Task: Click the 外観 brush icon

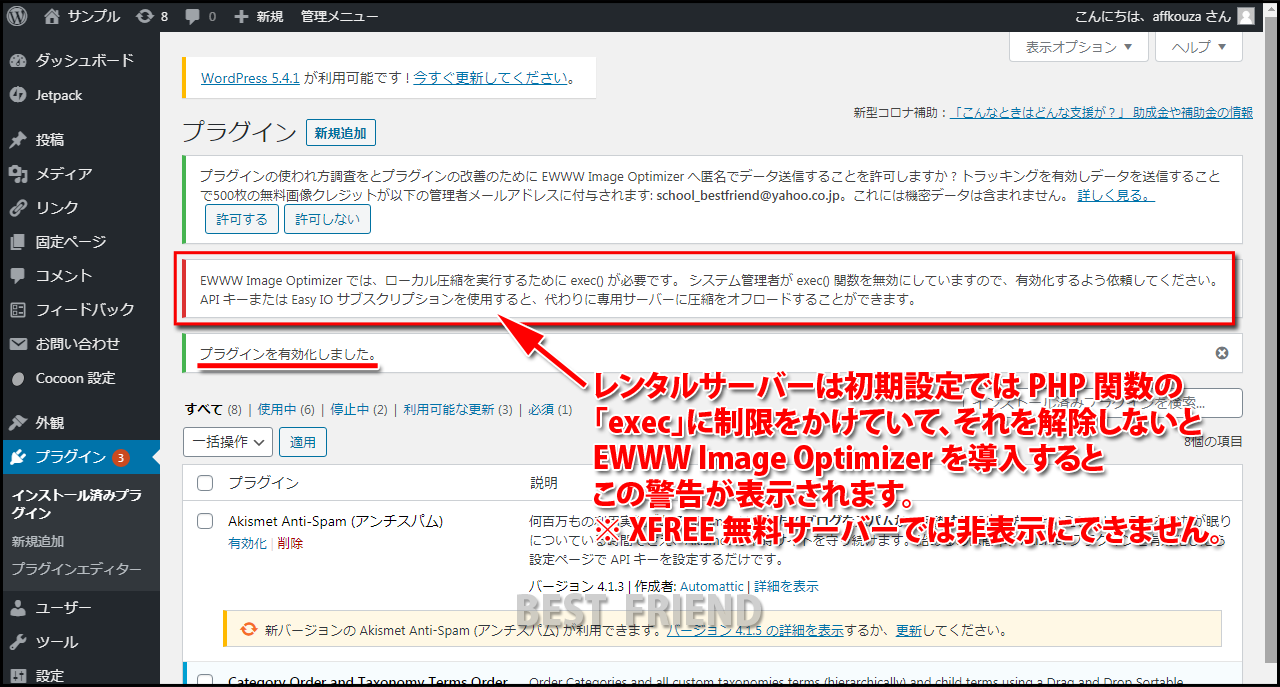Action: tap(18, 423)
